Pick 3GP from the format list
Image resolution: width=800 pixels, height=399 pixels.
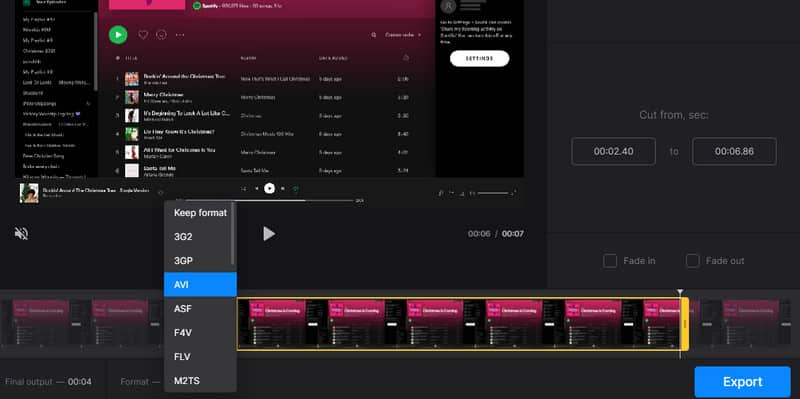click(200, 261)
